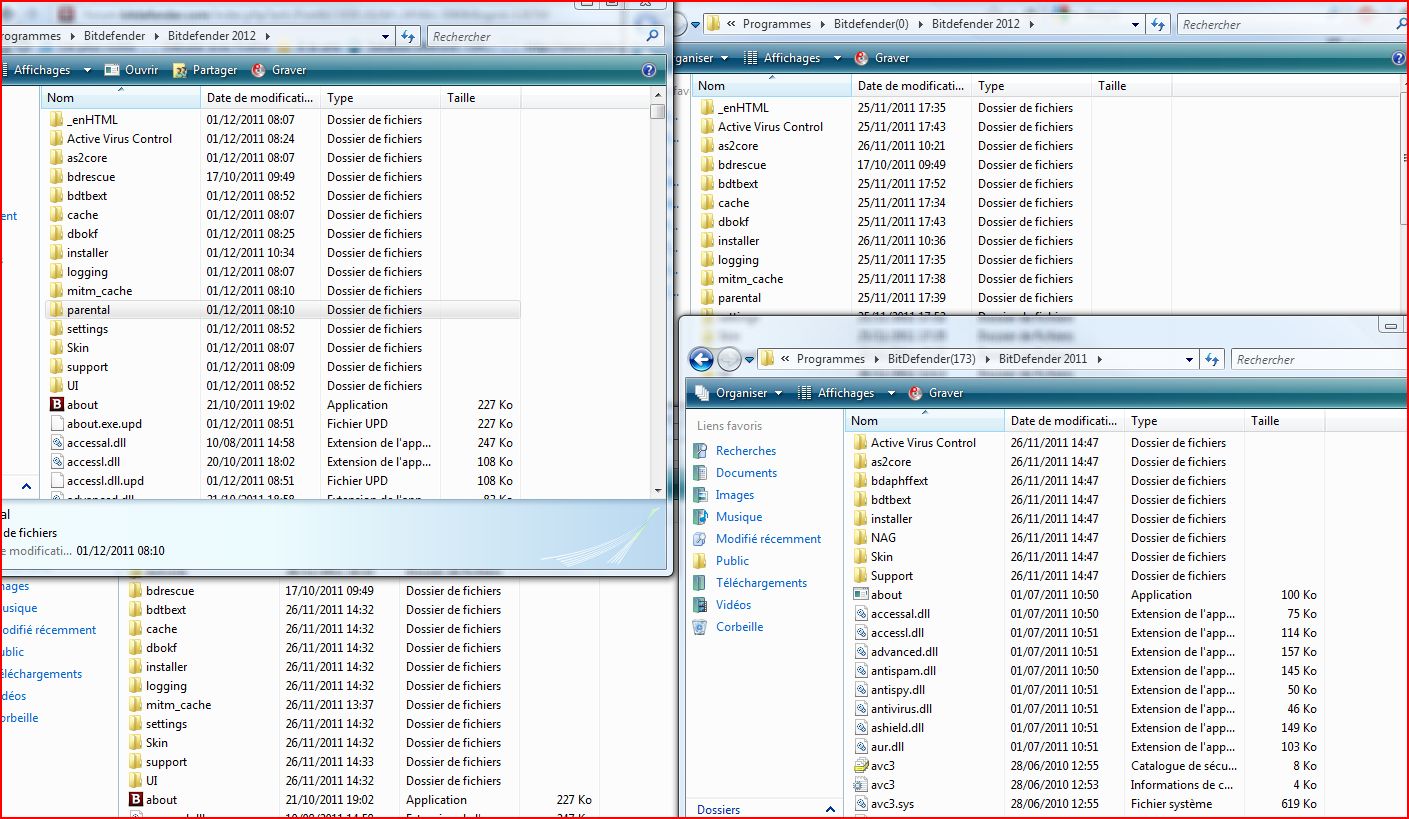Sort by Type column in Bitdefender(0) window
This screenshot has width=1409, height=819.
1031,86
